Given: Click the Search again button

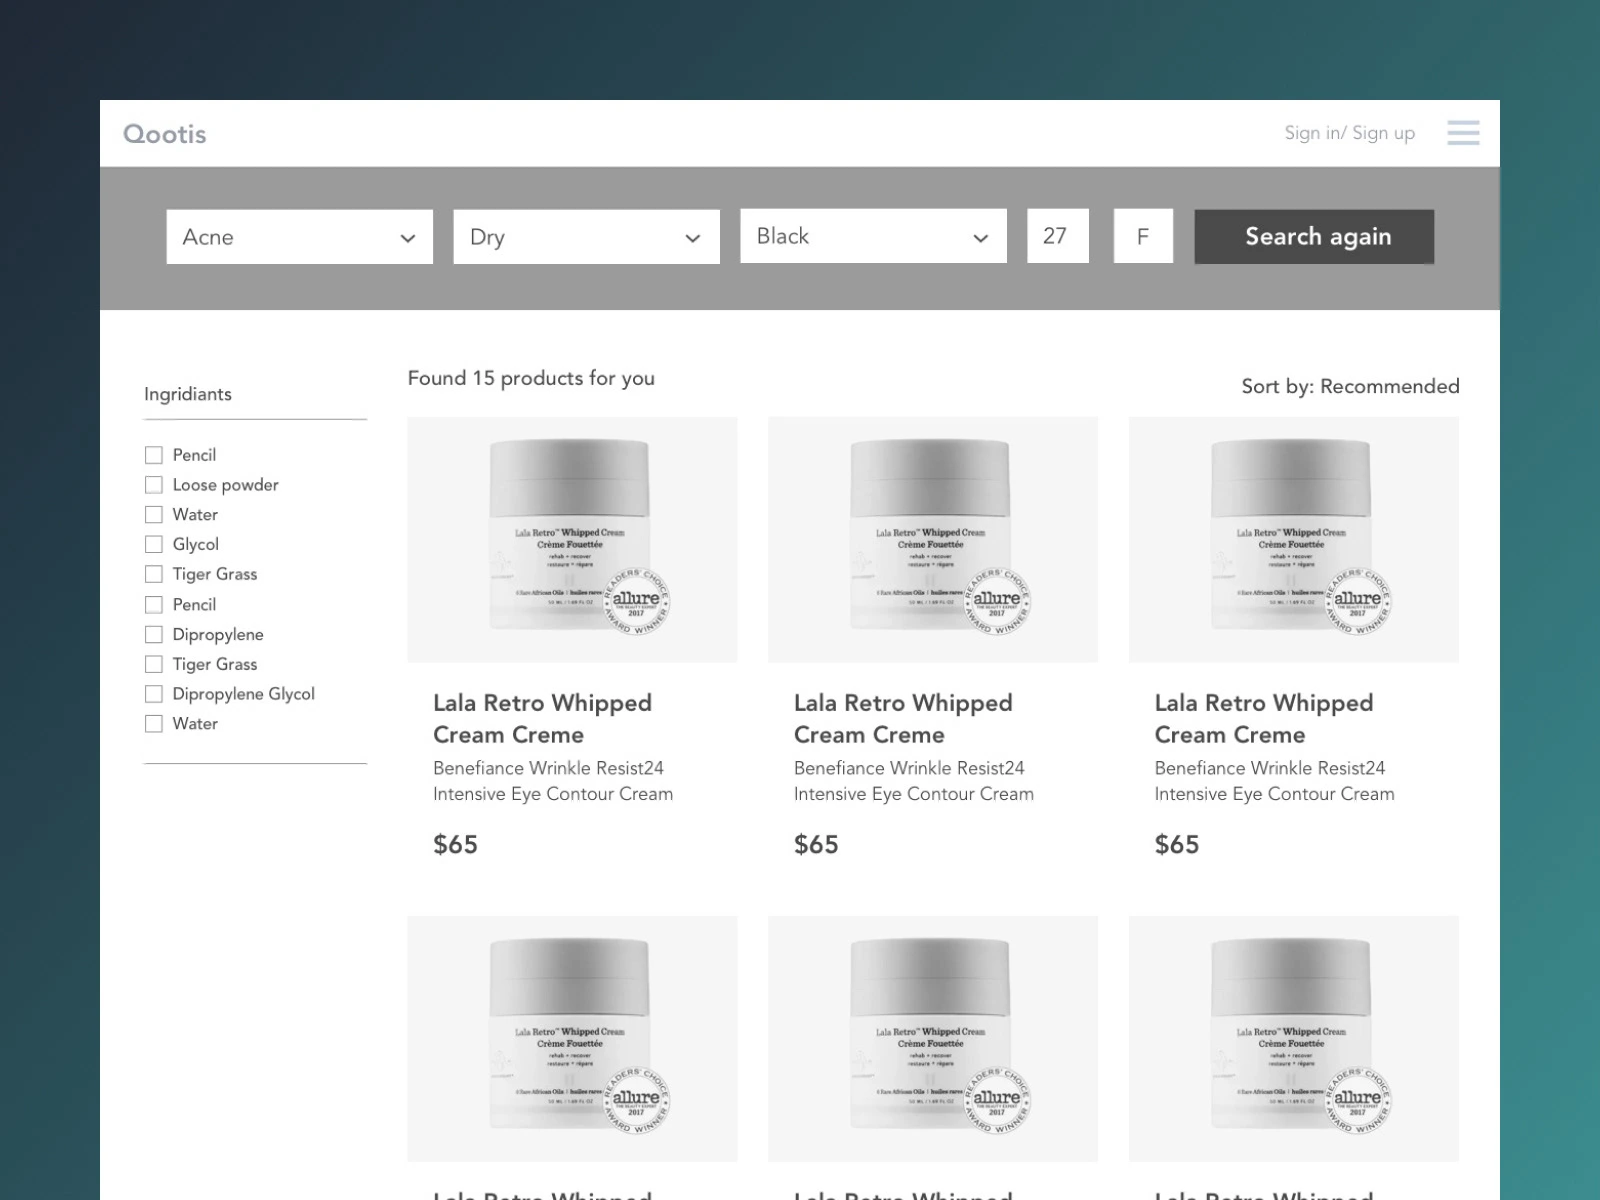Looking at the screenshot, I should [1314, 237].
